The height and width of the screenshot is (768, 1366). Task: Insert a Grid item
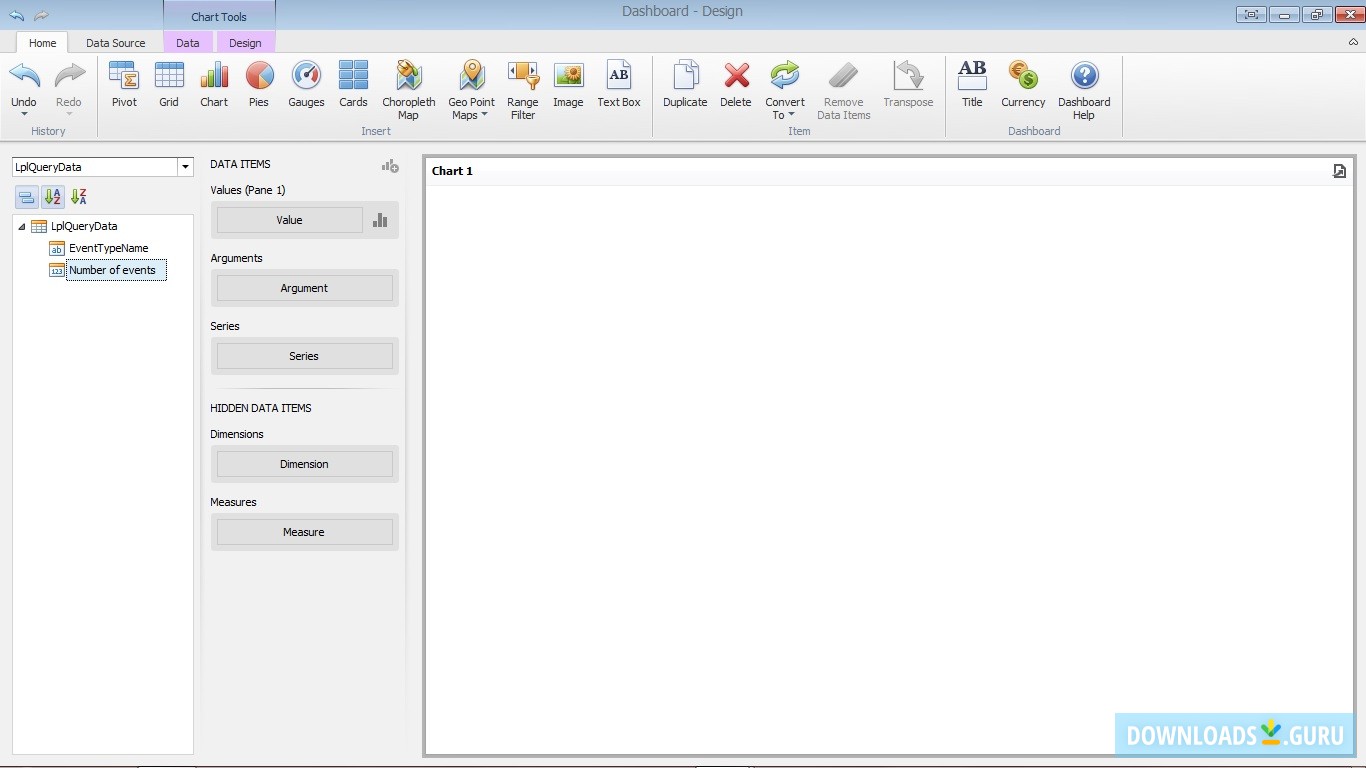click(169, 84)
